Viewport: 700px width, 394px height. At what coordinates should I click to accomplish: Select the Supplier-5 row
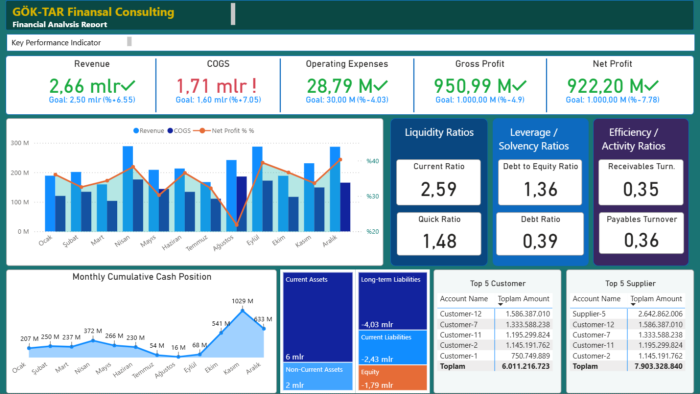(627, 314)
